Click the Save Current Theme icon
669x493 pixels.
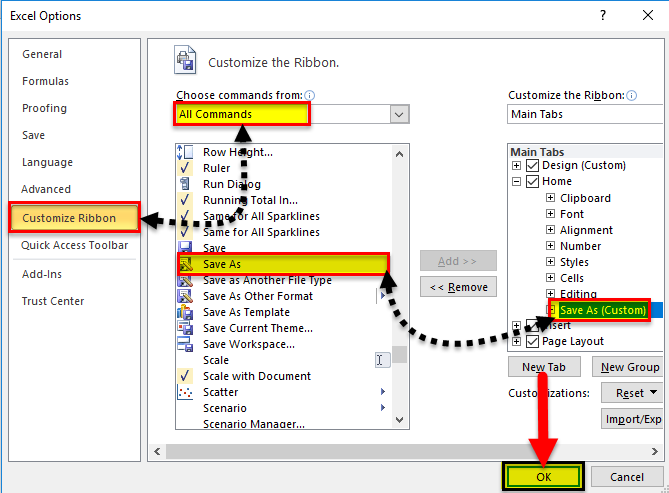pos(185,328)
